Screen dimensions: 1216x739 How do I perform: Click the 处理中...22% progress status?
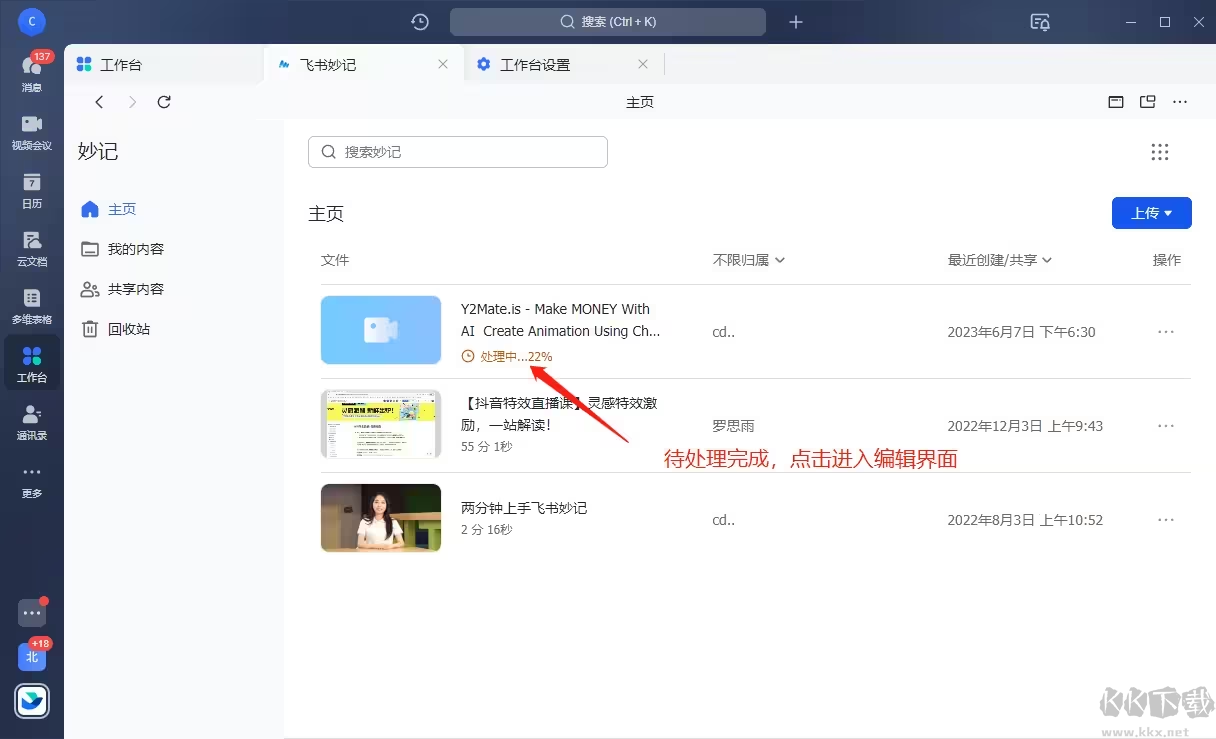point(507,357)
